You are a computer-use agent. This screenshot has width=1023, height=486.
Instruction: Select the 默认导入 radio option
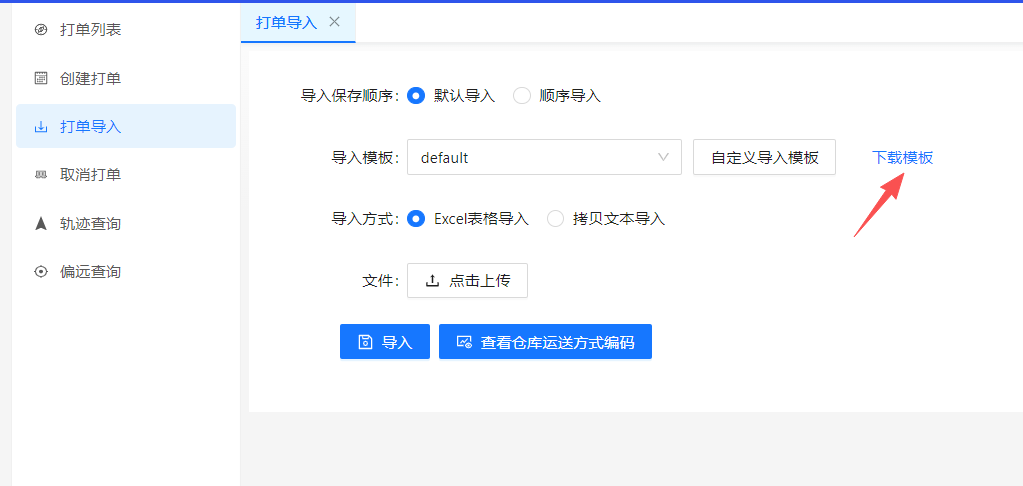click(x=417, y=96)
